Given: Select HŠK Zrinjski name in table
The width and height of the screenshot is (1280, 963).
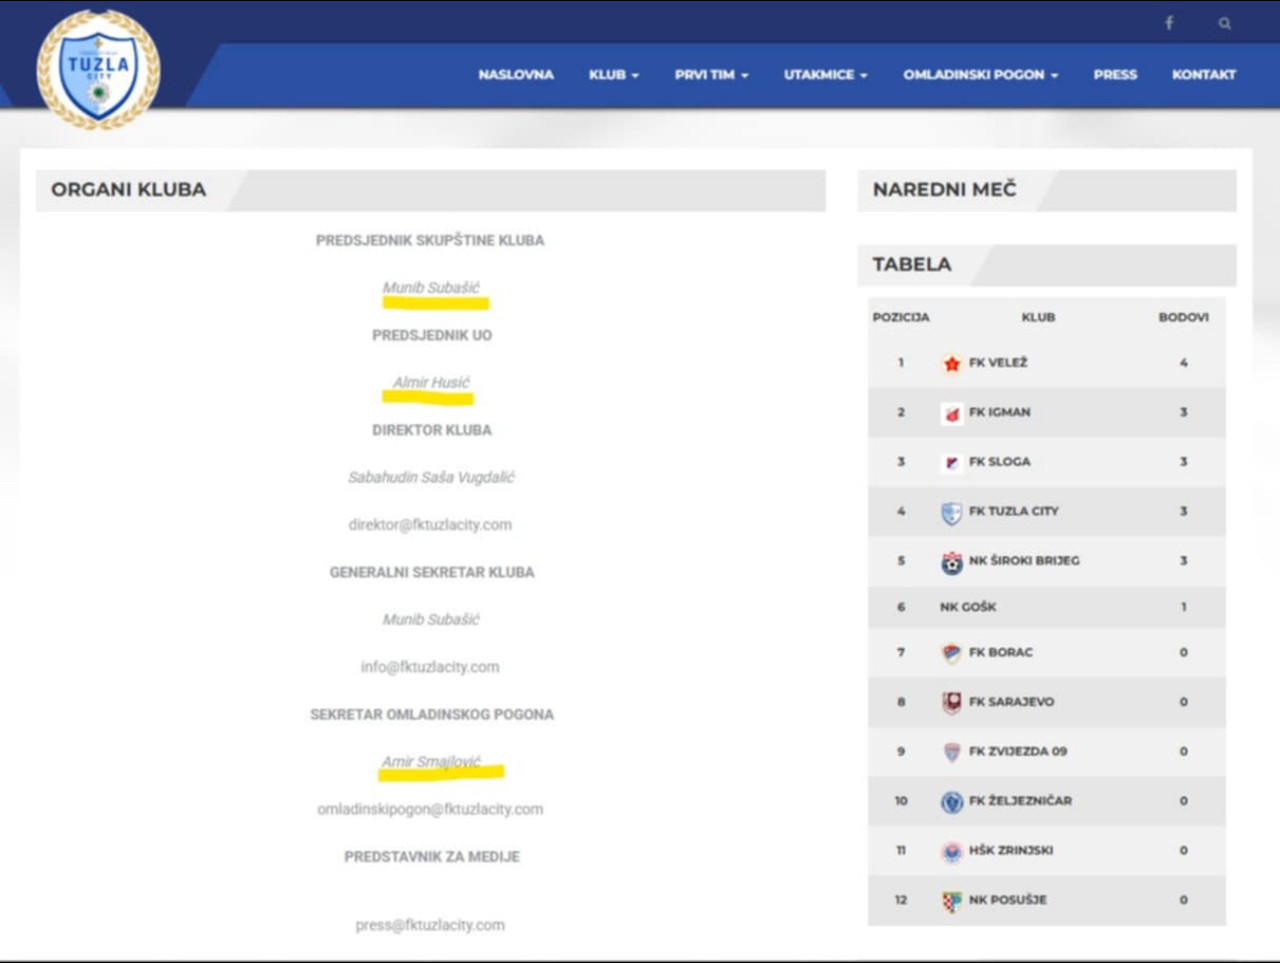Looking at the screenshot, I should click(1011, 850).
